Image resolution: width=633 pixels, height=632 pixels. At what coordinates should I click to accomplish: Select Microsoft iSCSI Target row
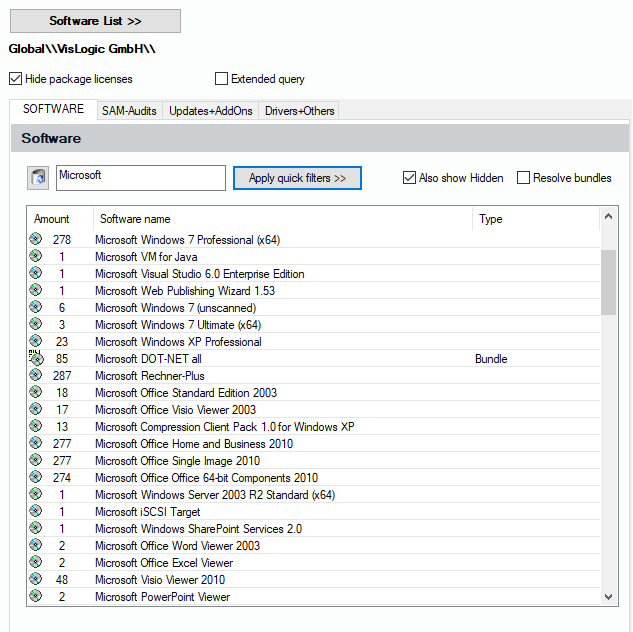tap(314, 512)
